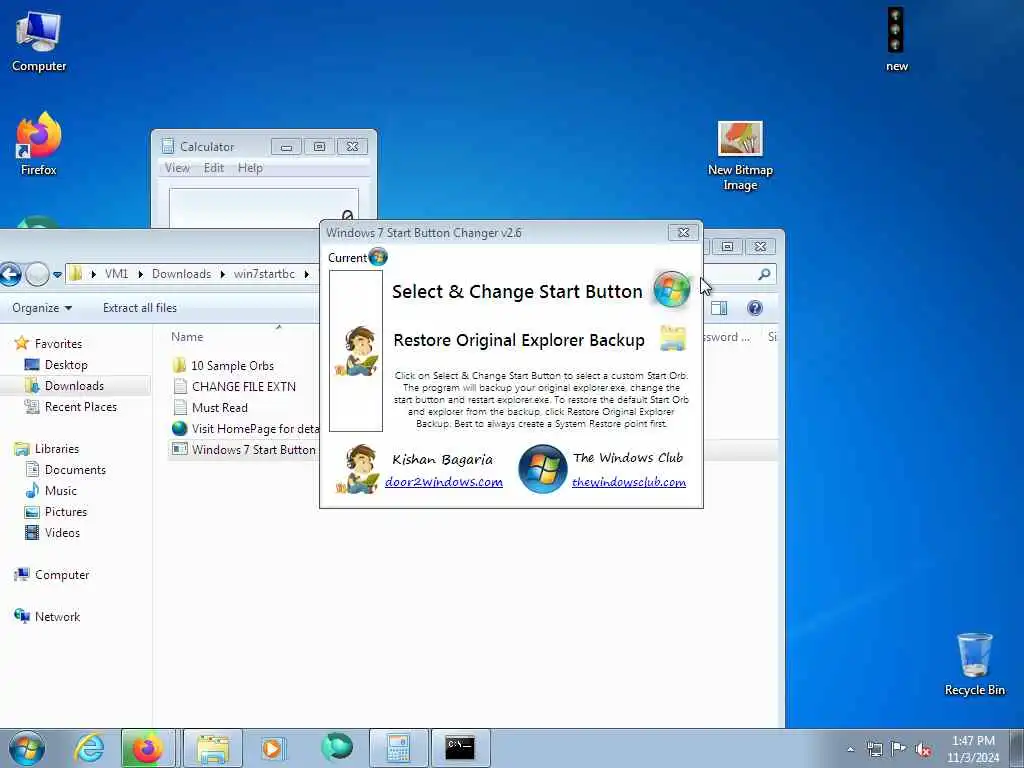Image resolution: width=1024 pixels, height=768 pixels.
Task: Click the green round app taskbar icon
Action: 337,747
